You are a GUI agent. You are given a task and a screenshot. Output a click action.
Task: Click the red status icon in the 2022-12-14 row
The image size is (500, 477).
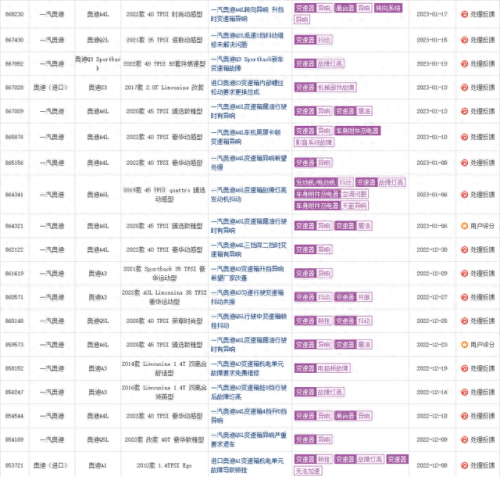pos(464,392)
